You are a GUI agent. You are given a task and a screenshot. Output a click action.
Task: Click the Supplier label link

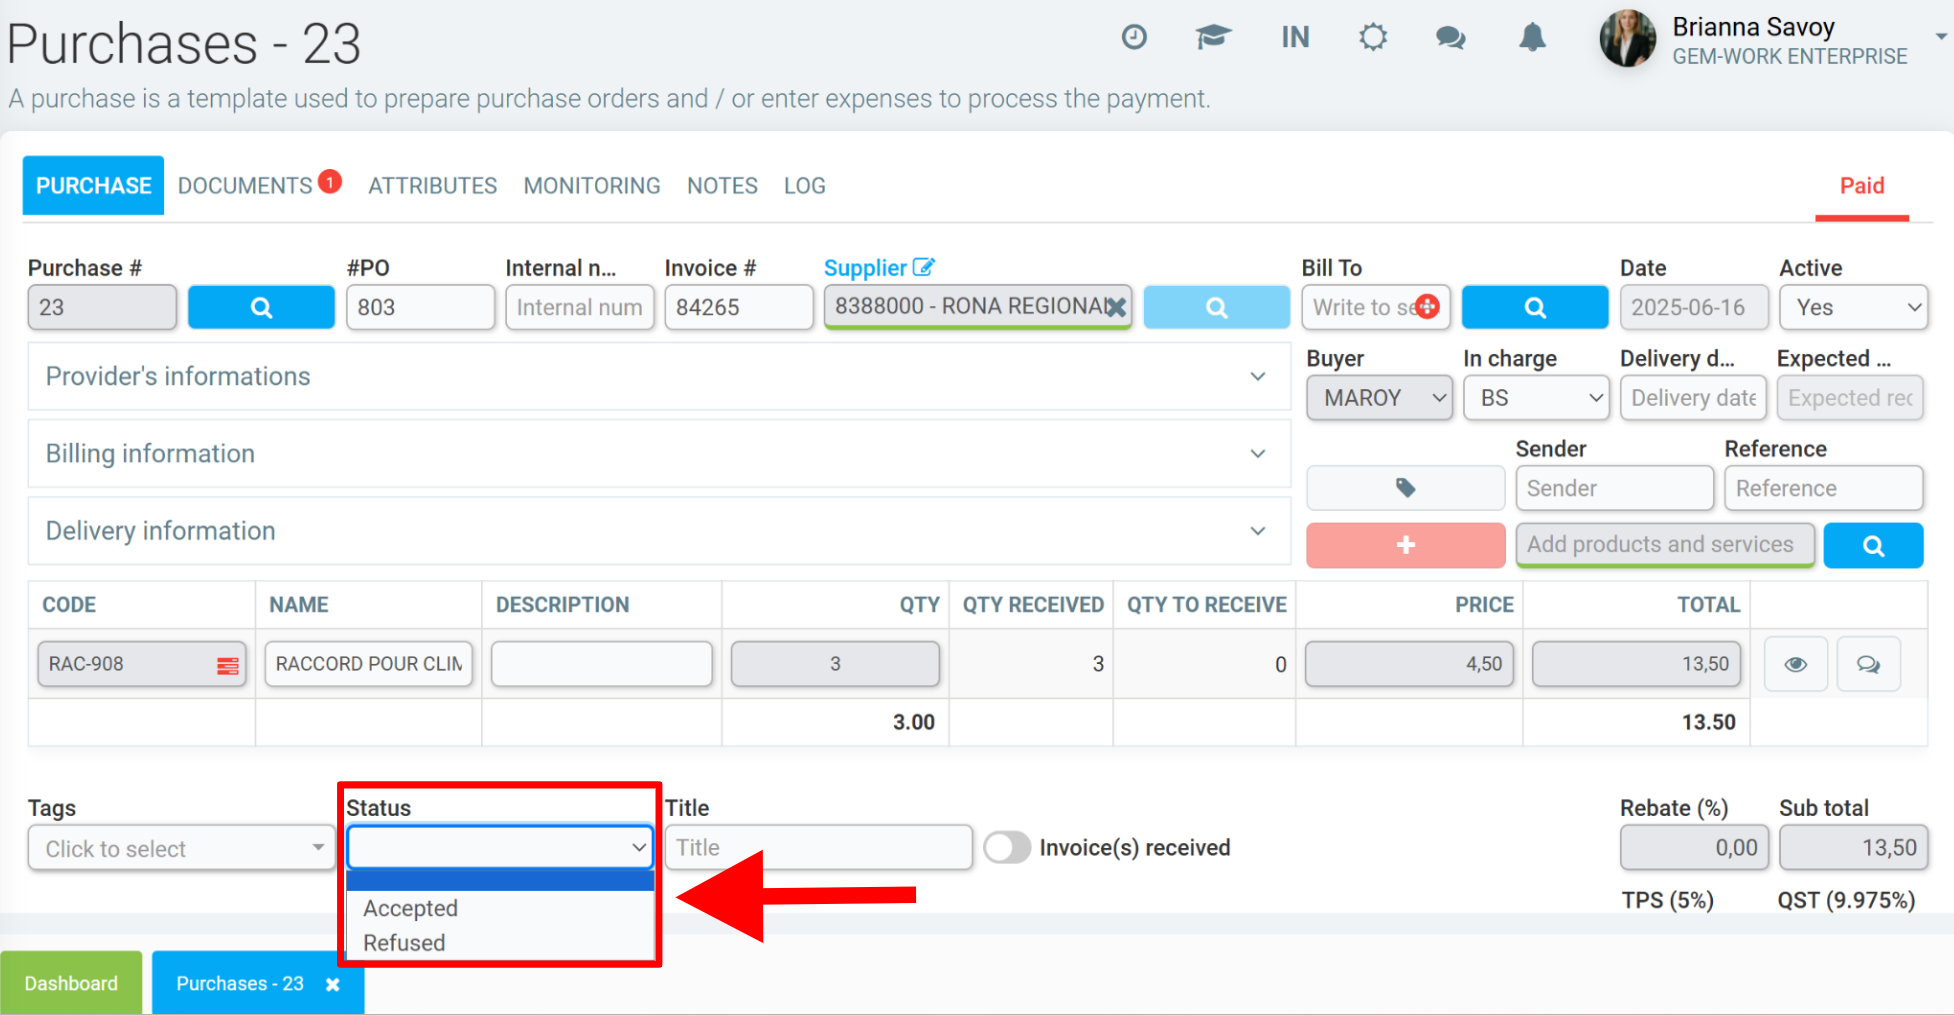point(865,268)
